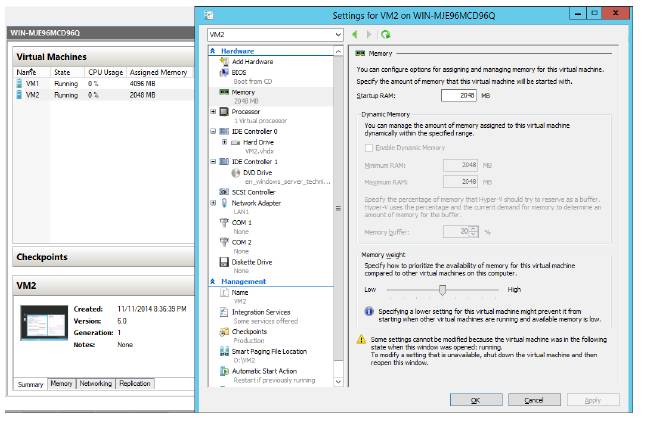Viewport: 647px width, 423px height.
Task: Toggle Enable Dynamic Memory checkbox
Action: coord(368,147)
